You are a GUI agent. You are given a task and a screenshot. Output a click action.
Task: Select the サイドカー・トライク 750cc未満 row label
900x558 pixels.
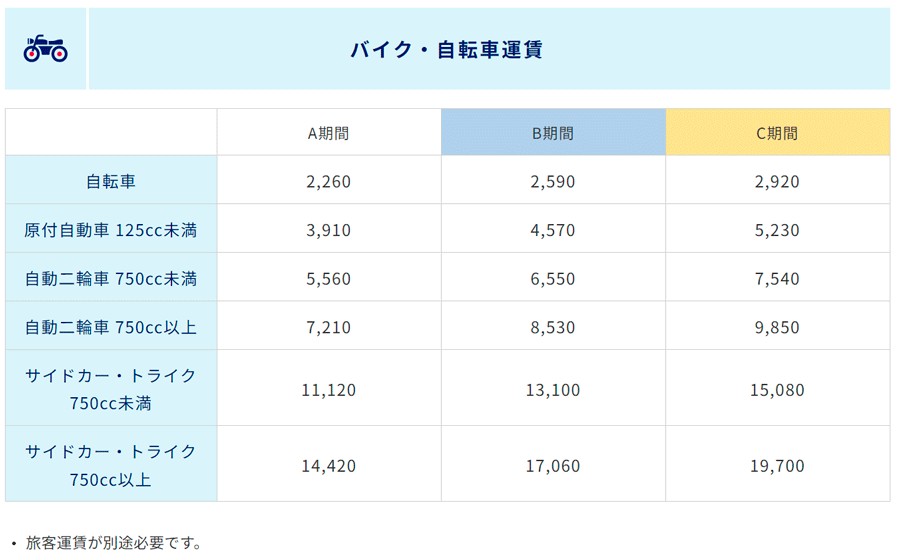pos(111,389)
